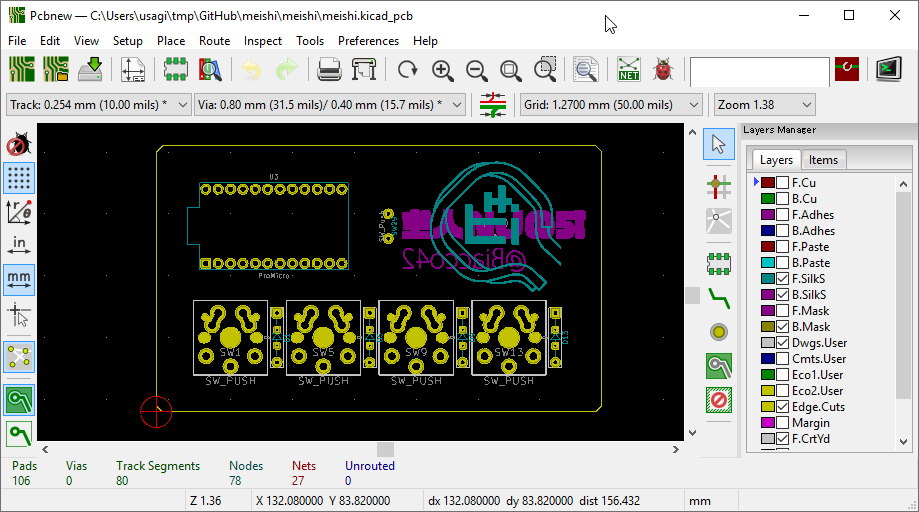Open the Via size dropdown
The image size is (919, 512).
coord(329,105)
